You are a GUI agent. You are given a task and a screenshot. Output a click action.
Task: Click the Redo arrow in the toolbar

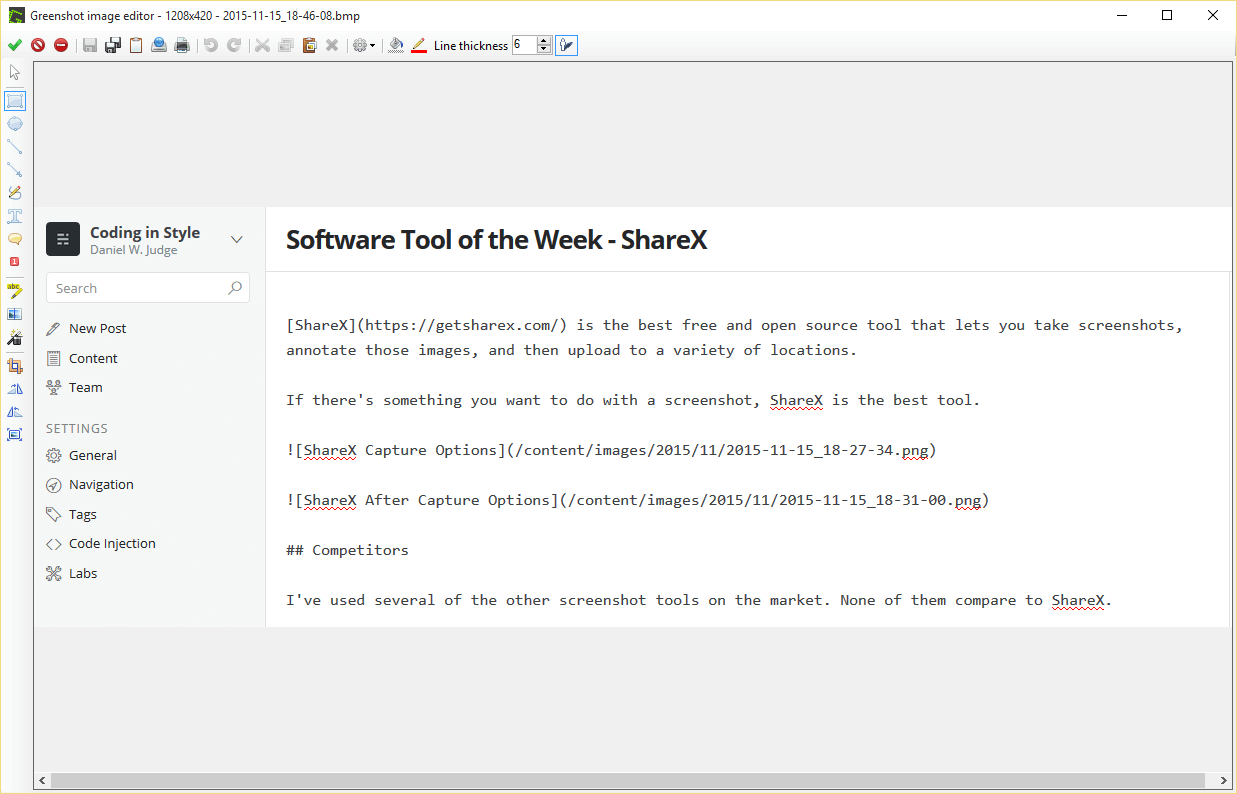[234, 45]
